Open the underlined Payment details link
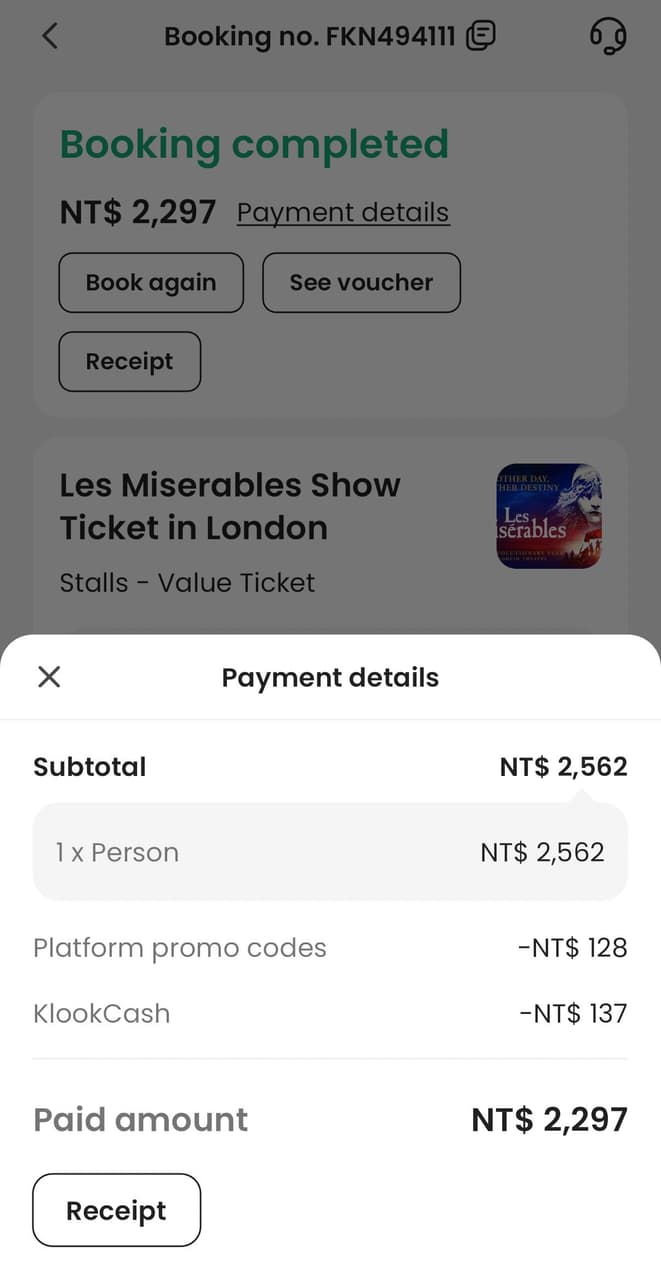 tap(343, 213)
